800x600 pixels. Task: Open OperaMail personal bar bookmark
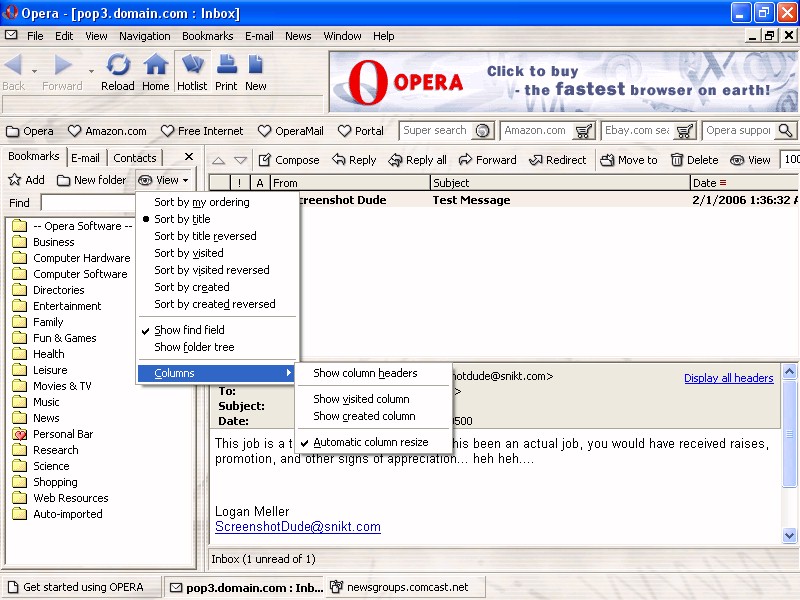coord(291,131)
